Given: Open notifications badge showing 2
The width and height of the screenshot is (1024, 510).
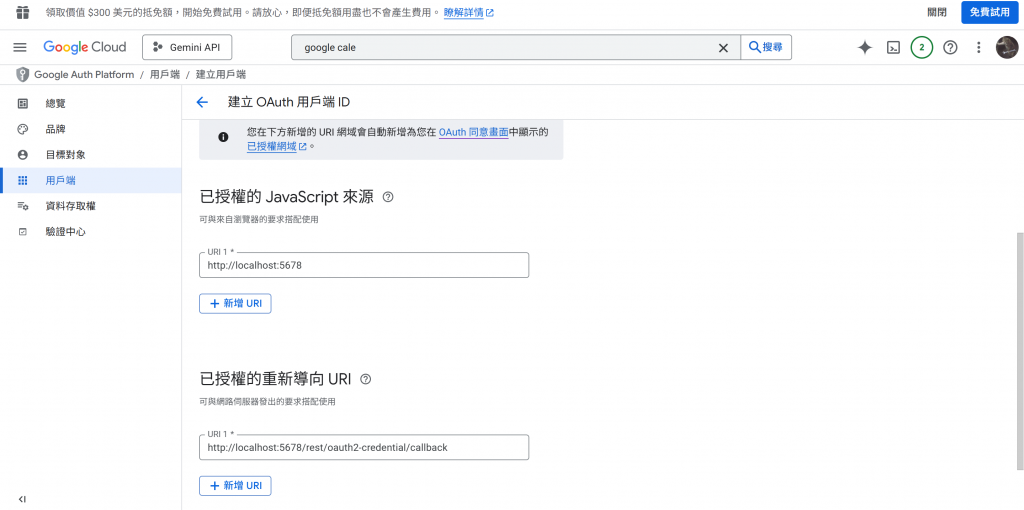Looking at the screenshot, I should pos(921,47).
